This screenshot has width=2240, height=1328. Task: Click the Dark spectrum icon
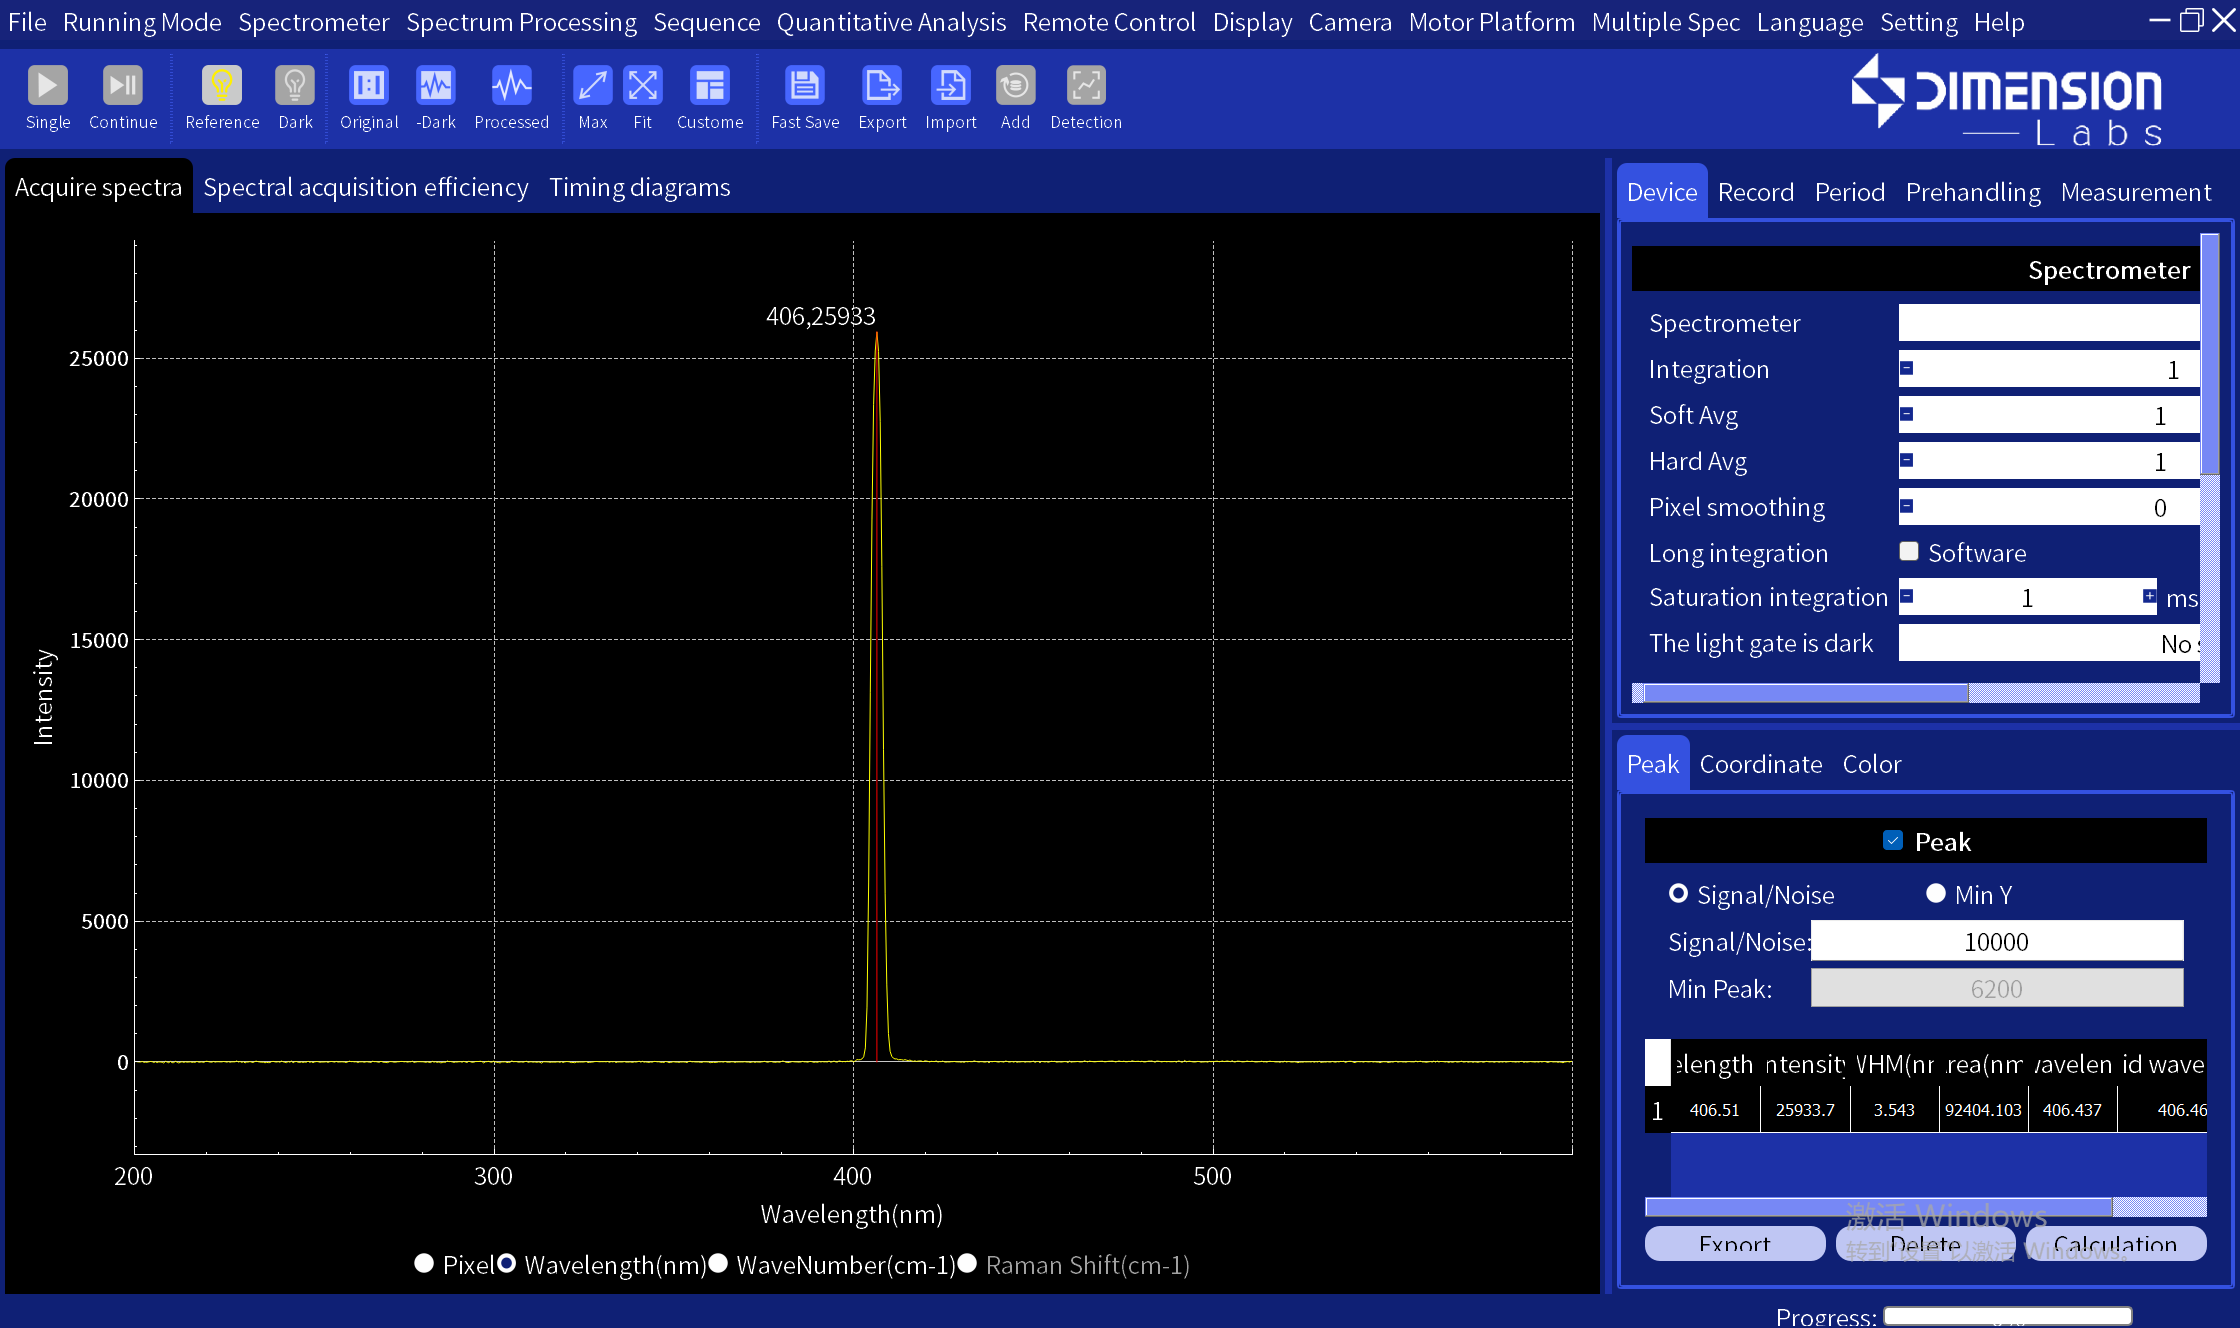[295, 87]
